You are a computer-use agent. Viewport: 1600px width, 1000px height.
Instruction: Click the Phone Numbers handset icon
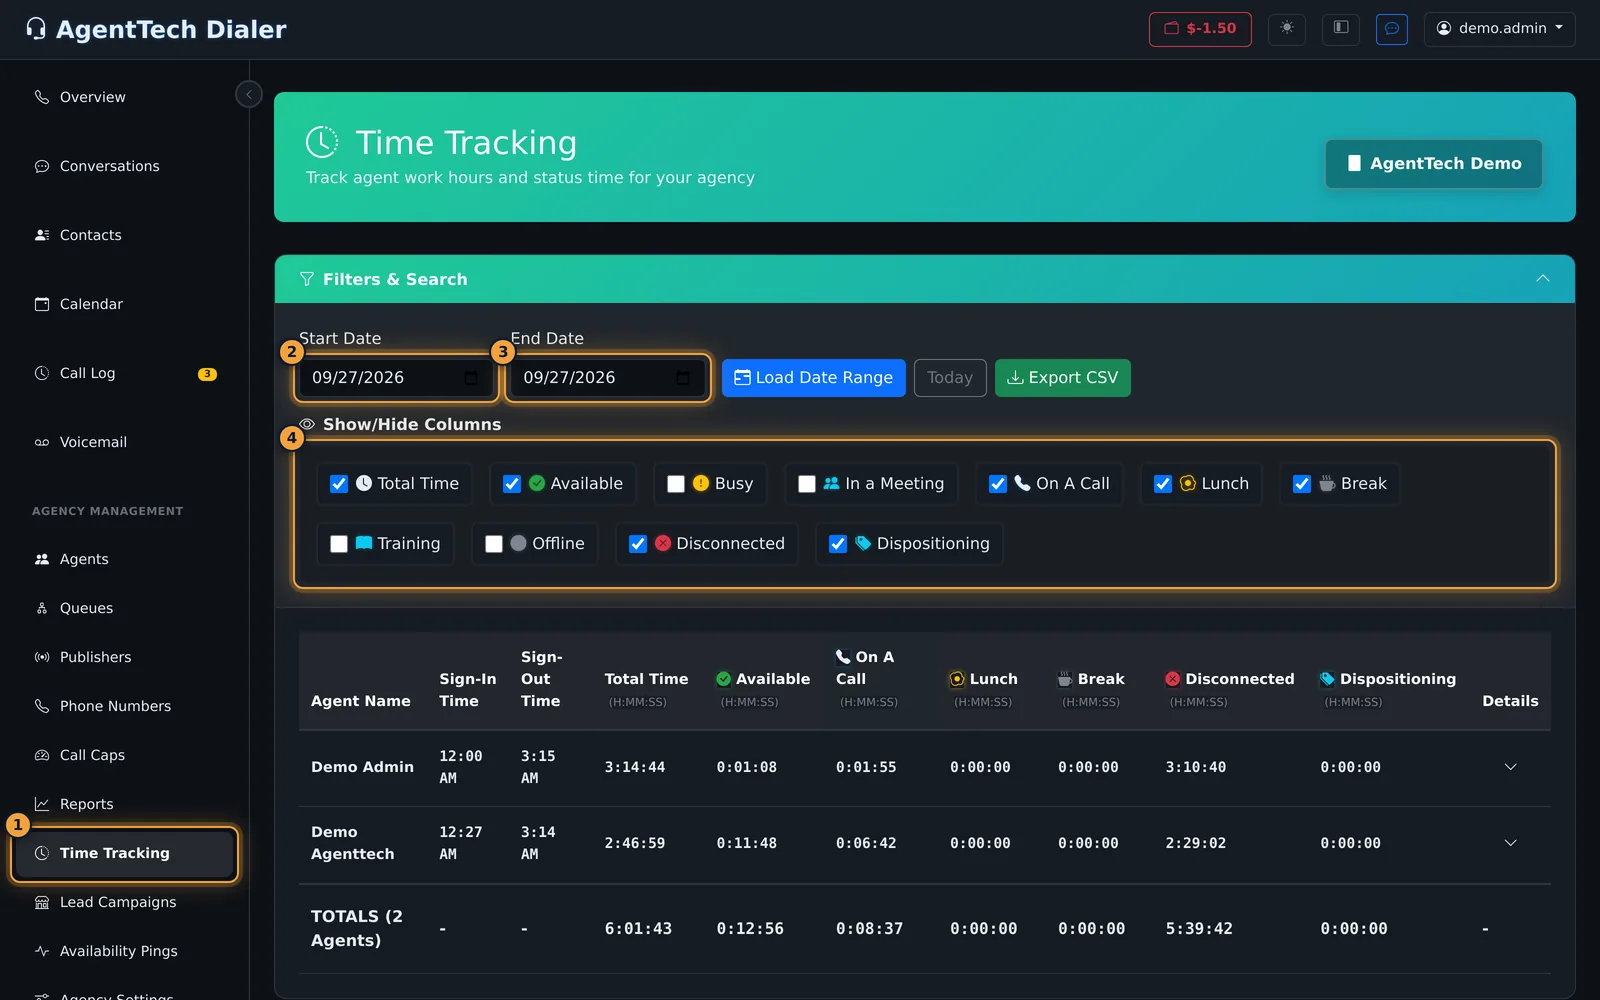42,706
